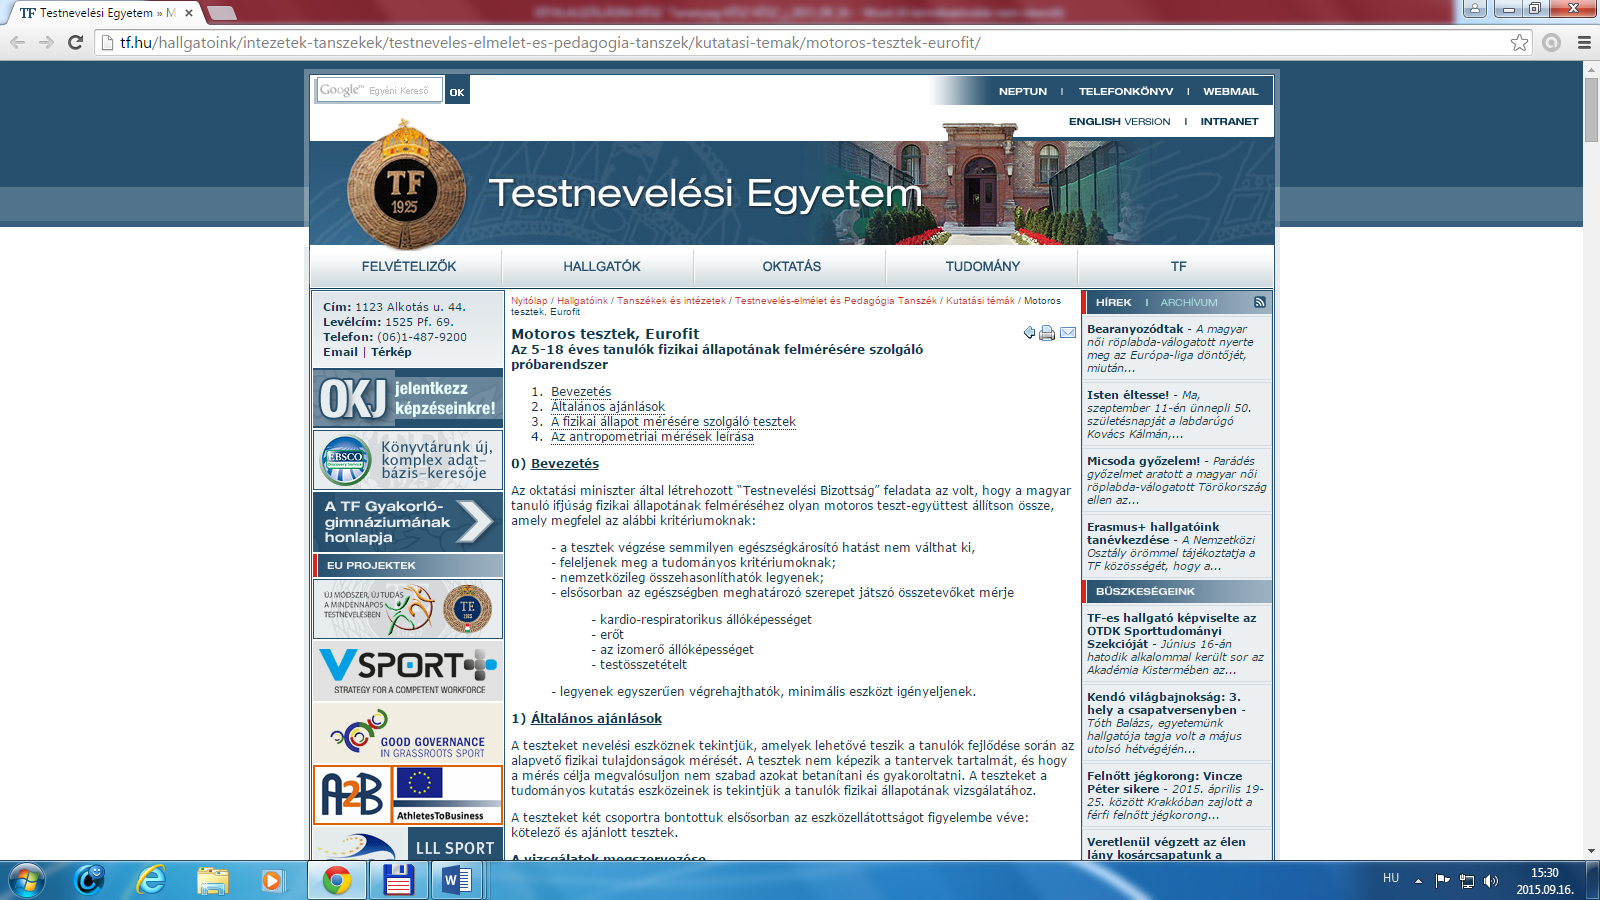Open Bearanyozódtak news item

click(x=1135, y=329)
